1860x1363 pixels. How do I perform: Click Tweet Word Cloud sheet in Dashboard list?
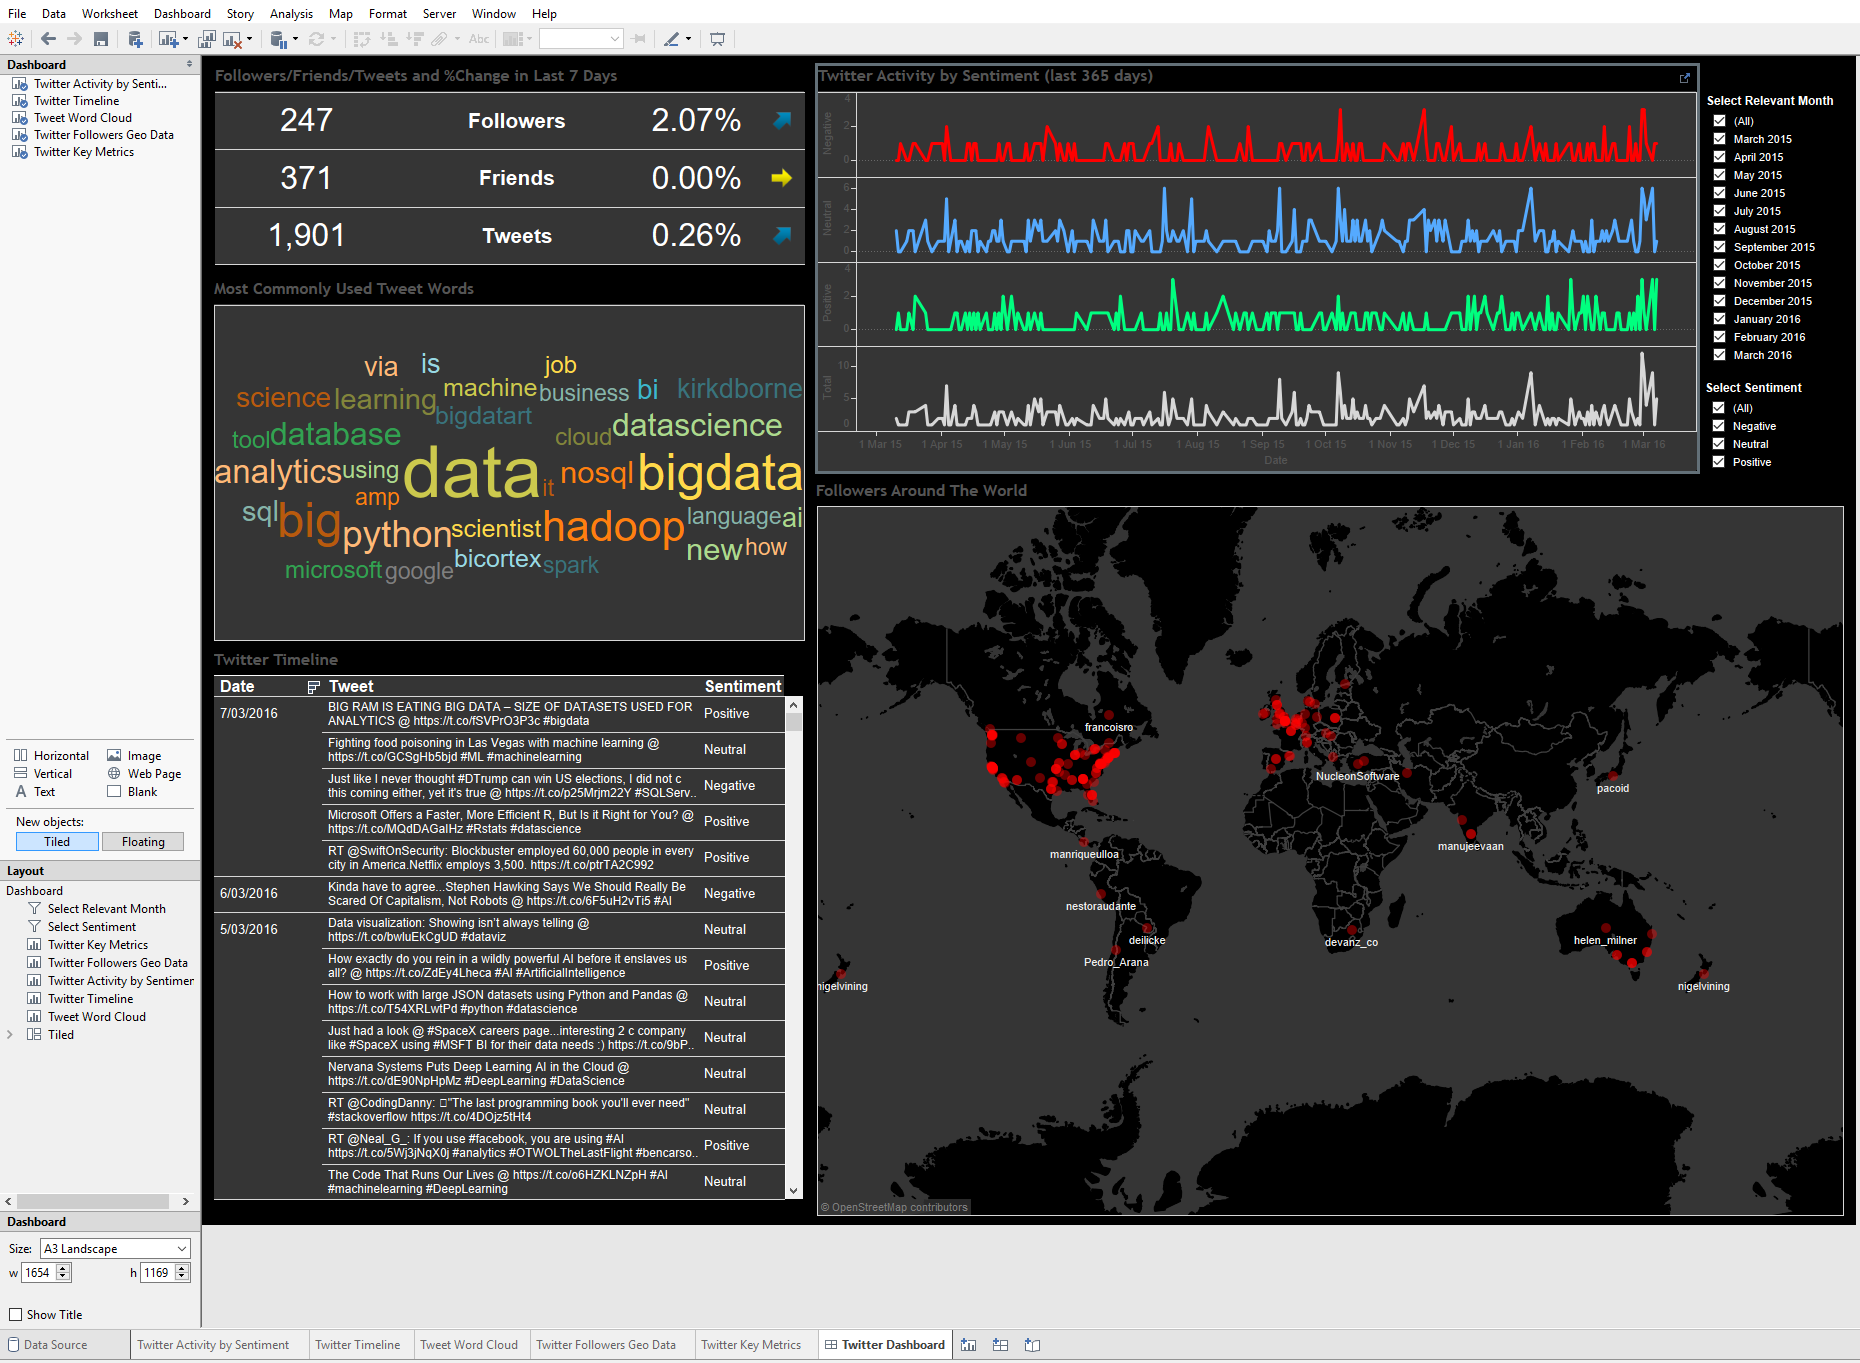[x=83, y=118]
